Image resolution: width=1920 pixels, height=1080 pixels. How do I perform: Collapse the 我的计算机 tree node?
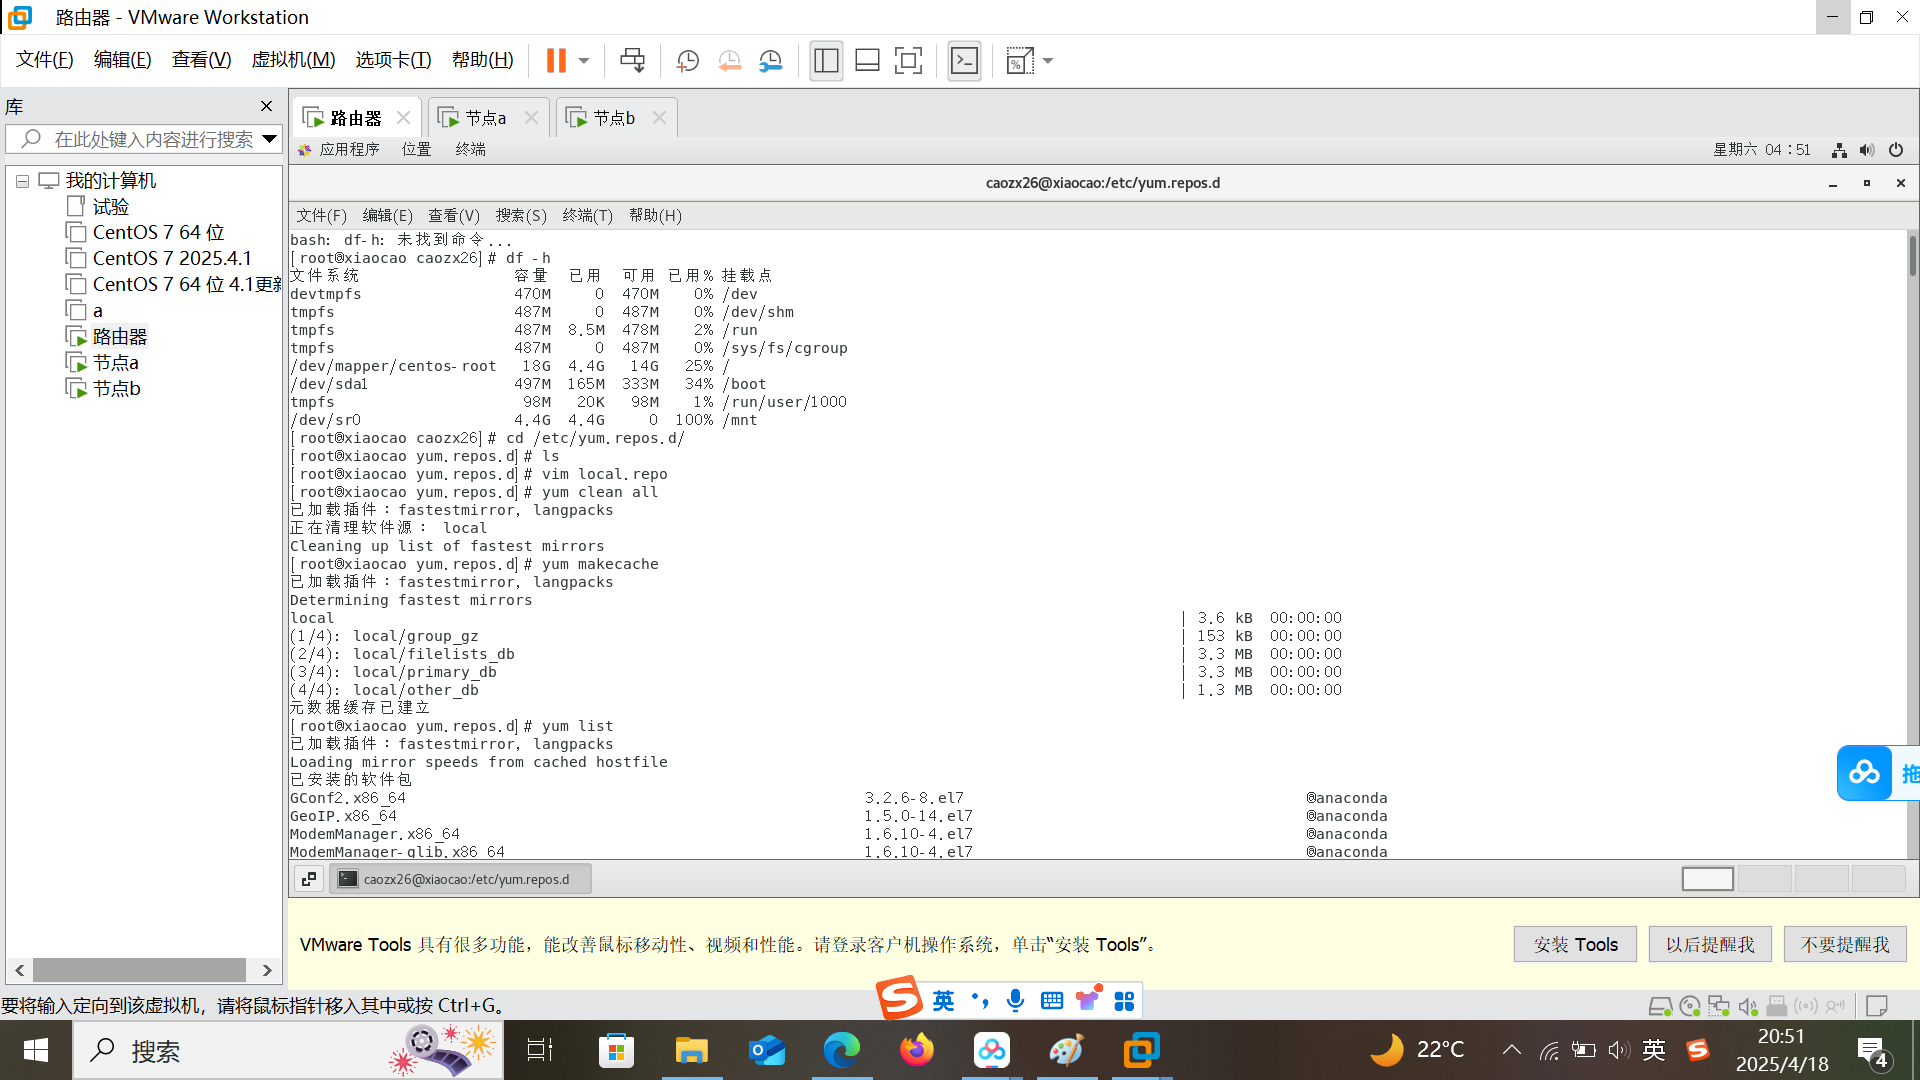click(22, 181)
